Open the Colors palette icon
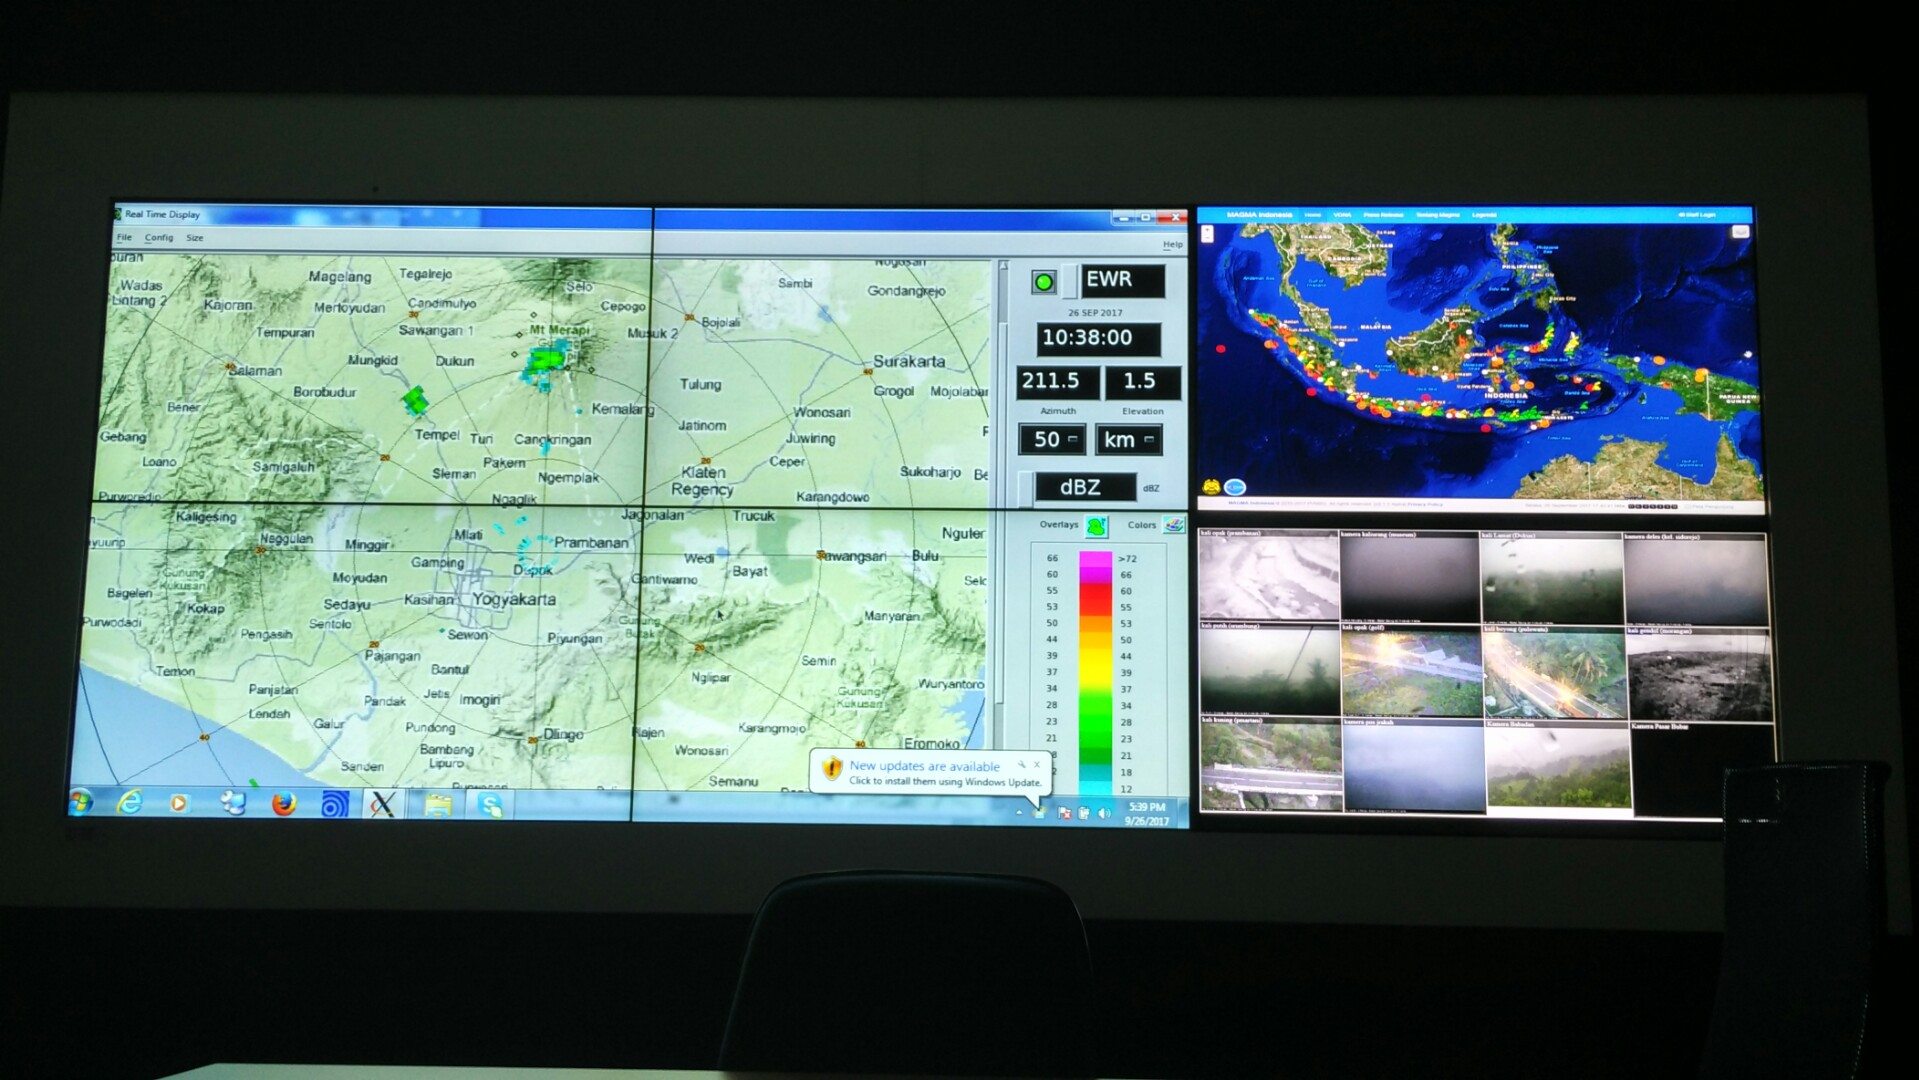Image resolution: width=1919 pixels, height=1080 pixels. (1173, 525)
